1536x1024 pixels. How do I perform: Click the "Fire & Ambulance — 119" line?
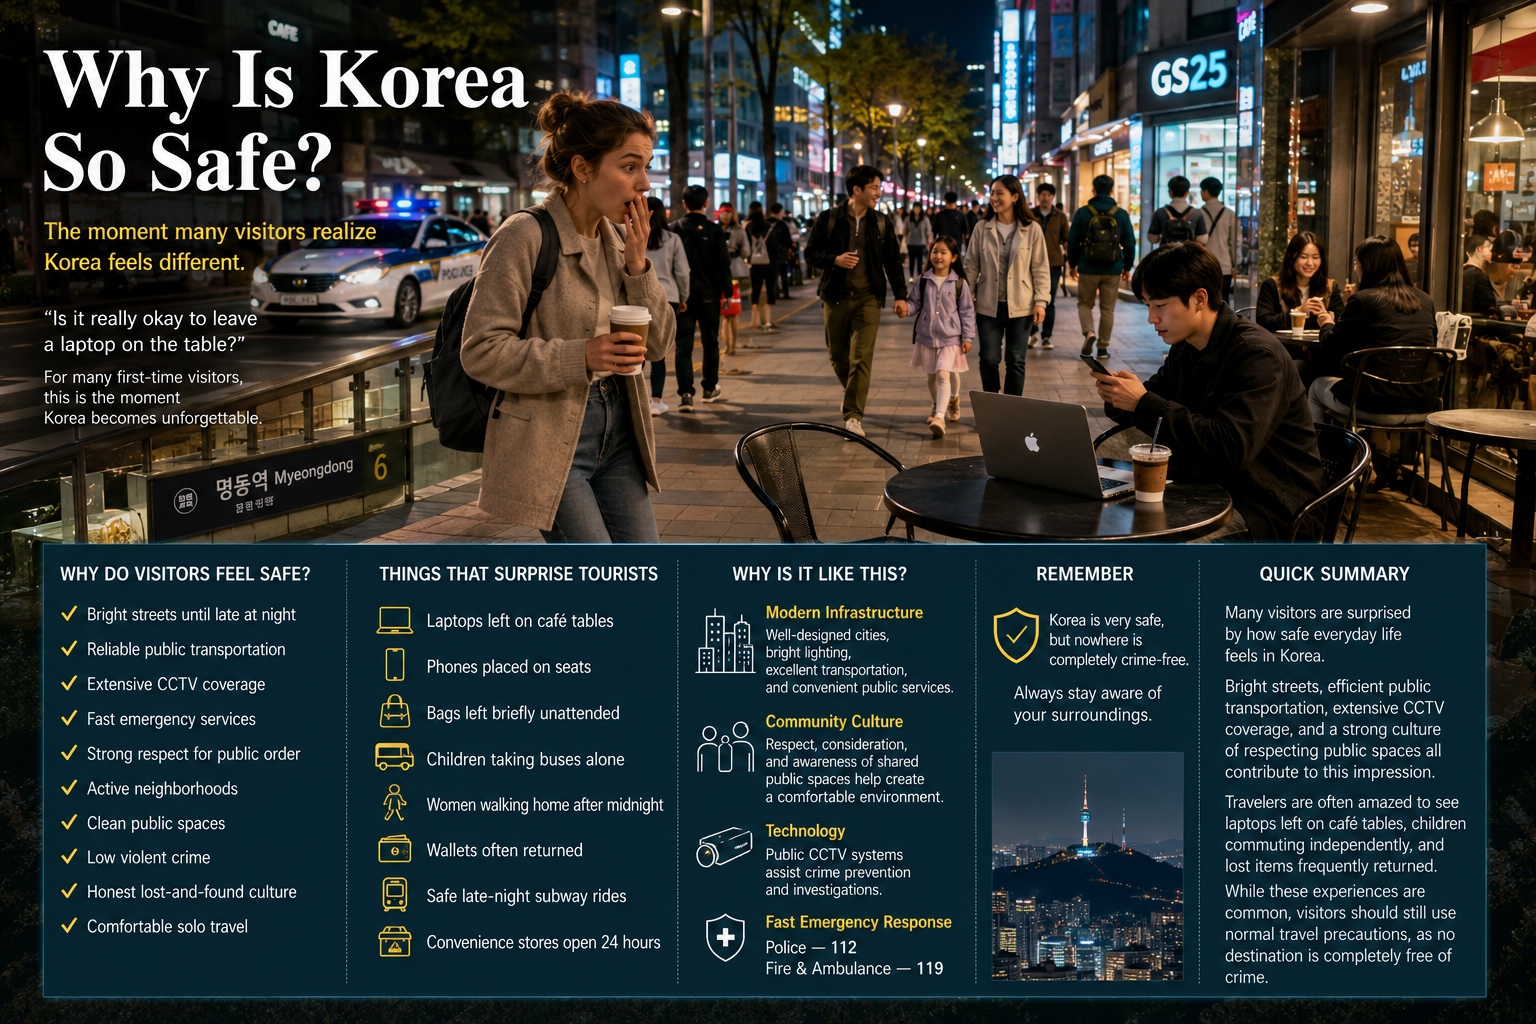(854, 968)
